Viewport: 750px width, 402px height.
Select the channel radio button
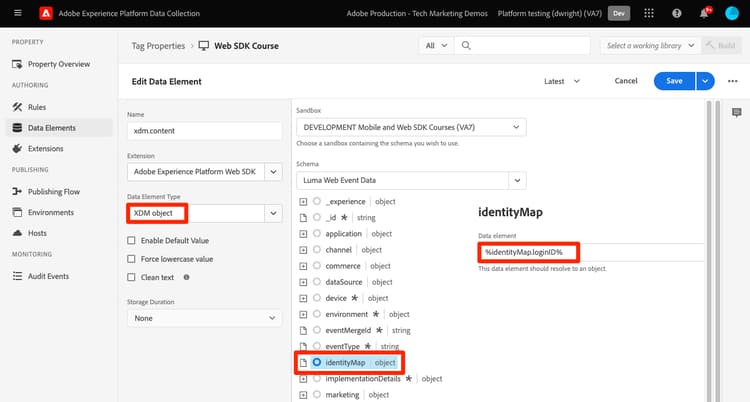tap(317, 250)
